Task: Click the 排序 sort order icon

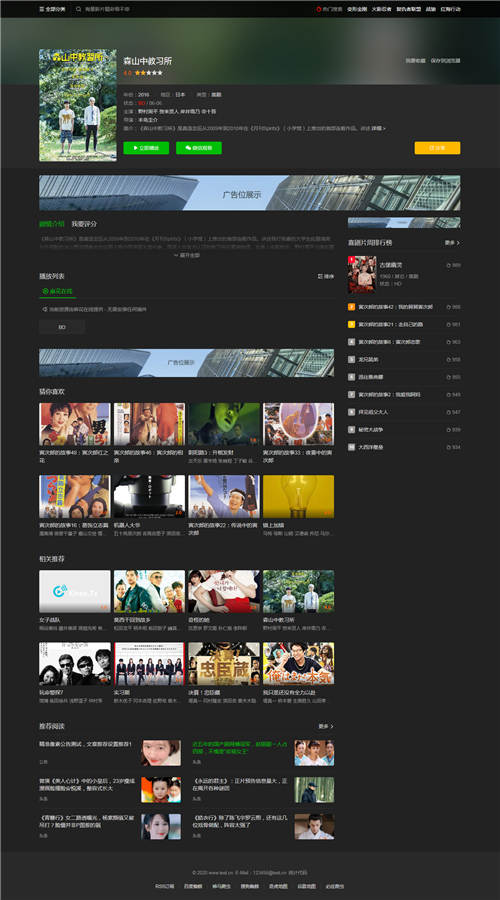Action: tap(320, 276)
